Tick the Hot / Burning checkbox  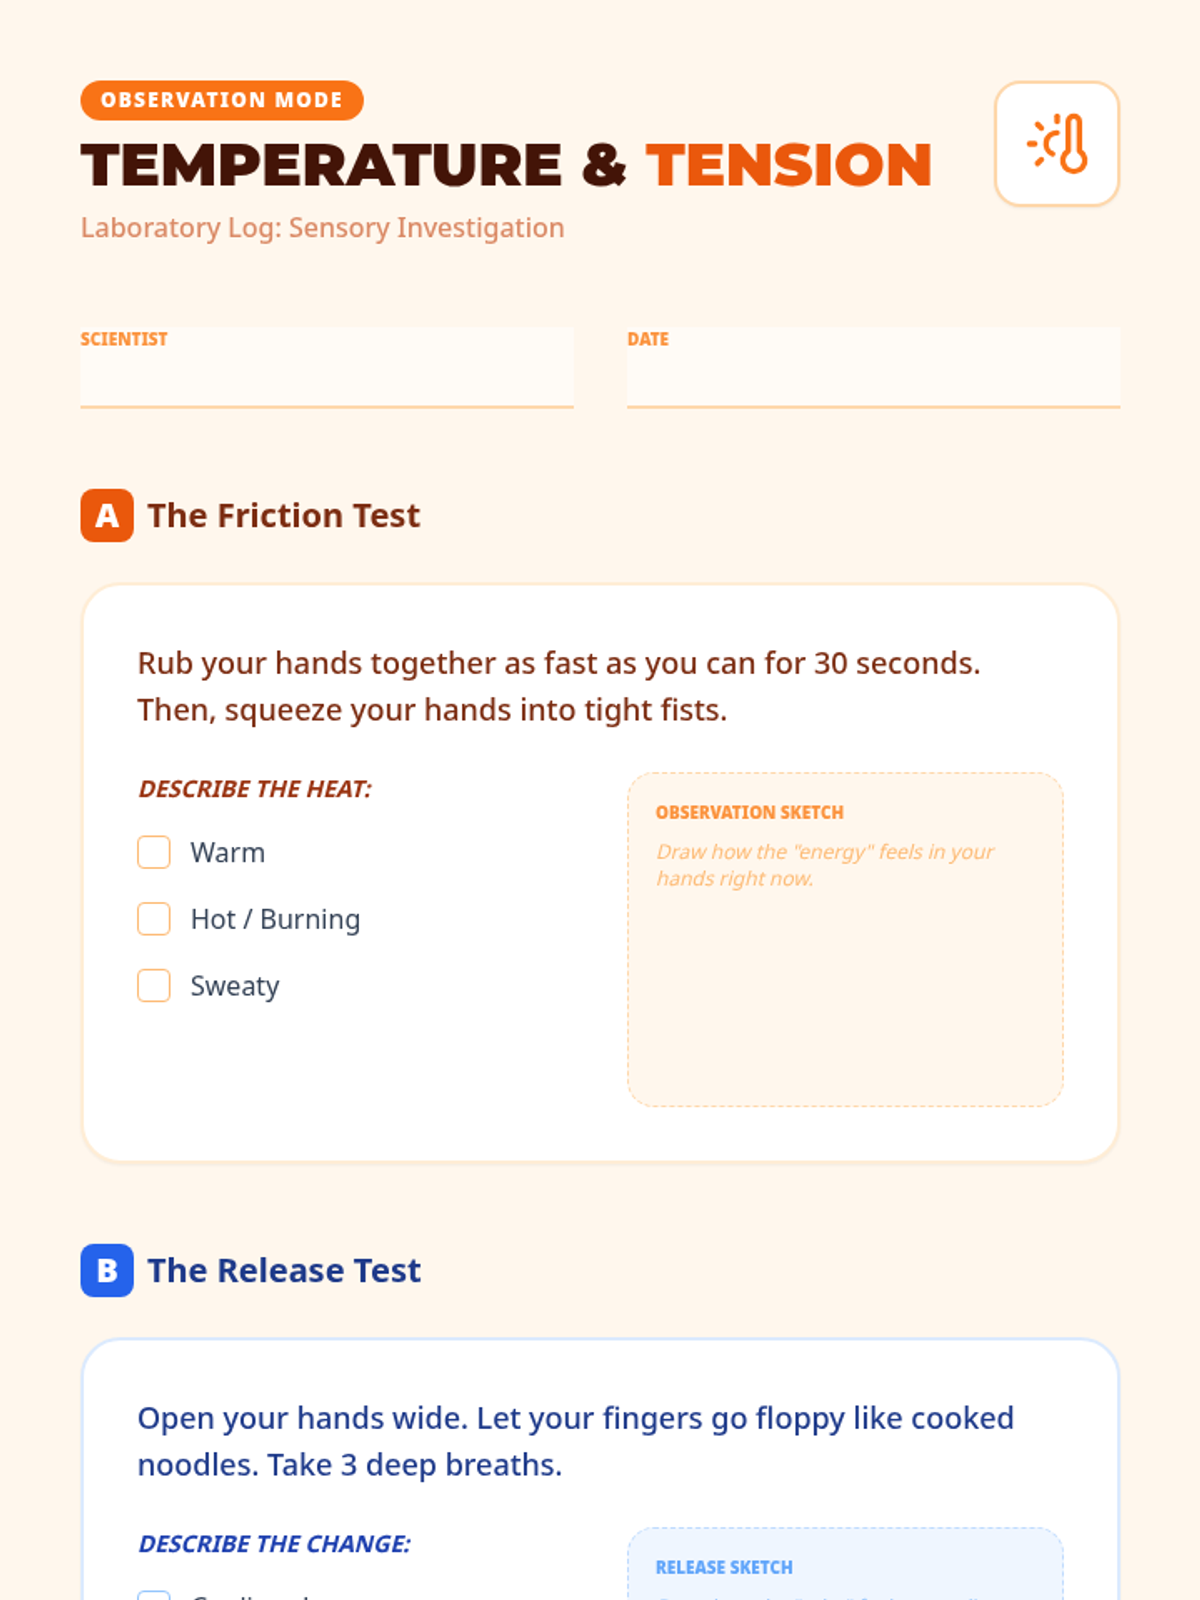tap(154, 919)
